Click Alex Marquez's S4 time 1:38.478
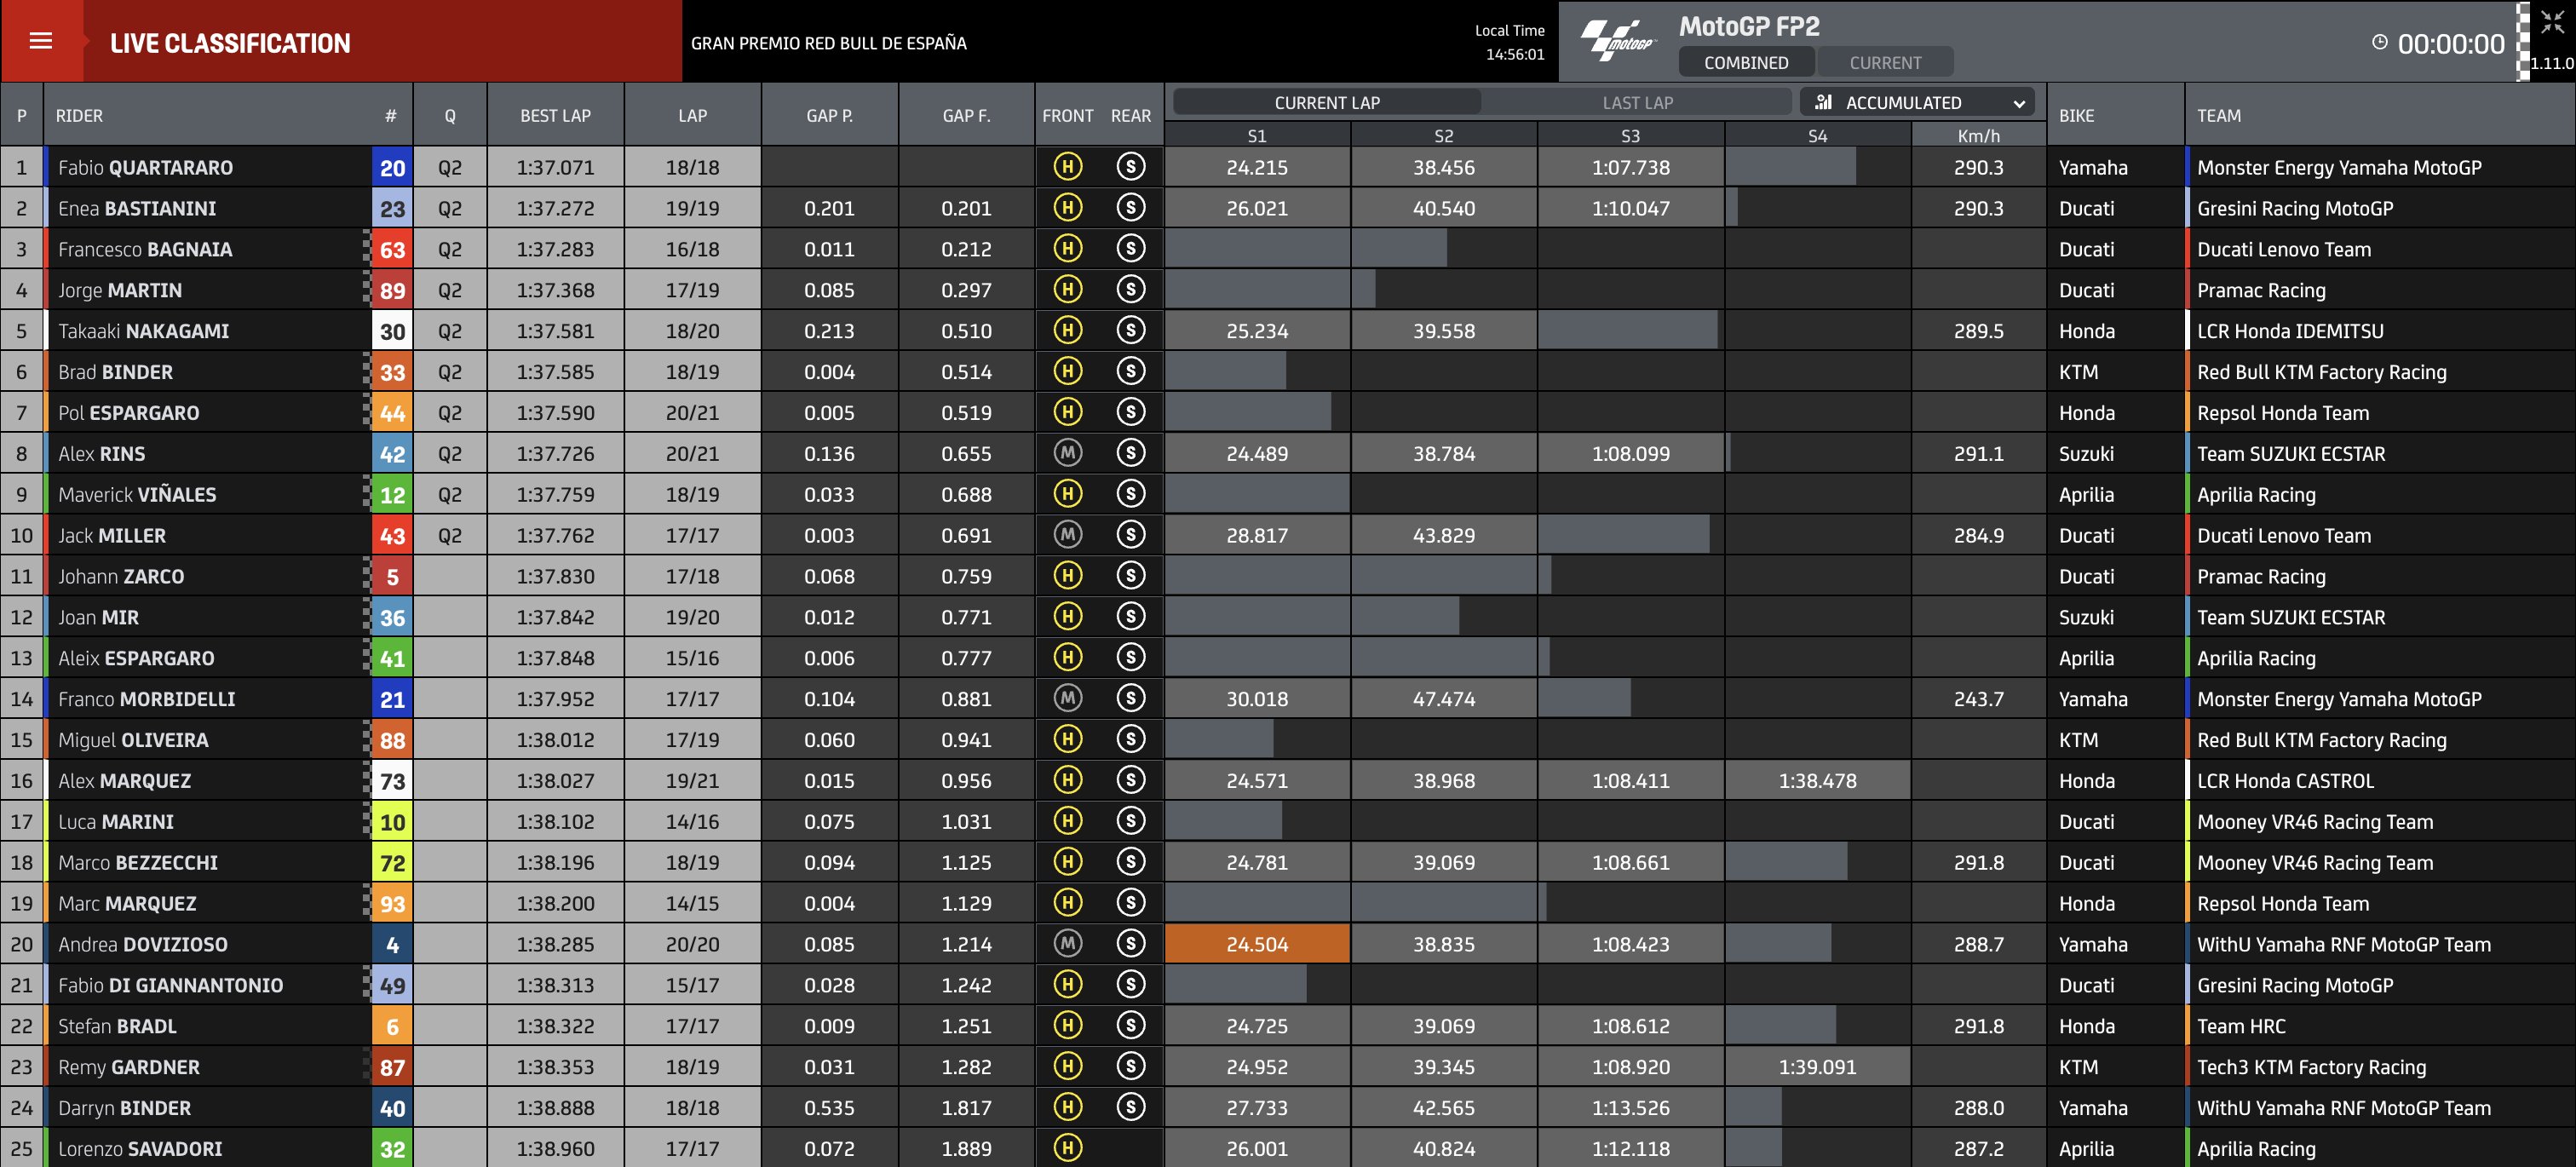Screen dimensions: 2576x1167 [x=1817, y=780]
